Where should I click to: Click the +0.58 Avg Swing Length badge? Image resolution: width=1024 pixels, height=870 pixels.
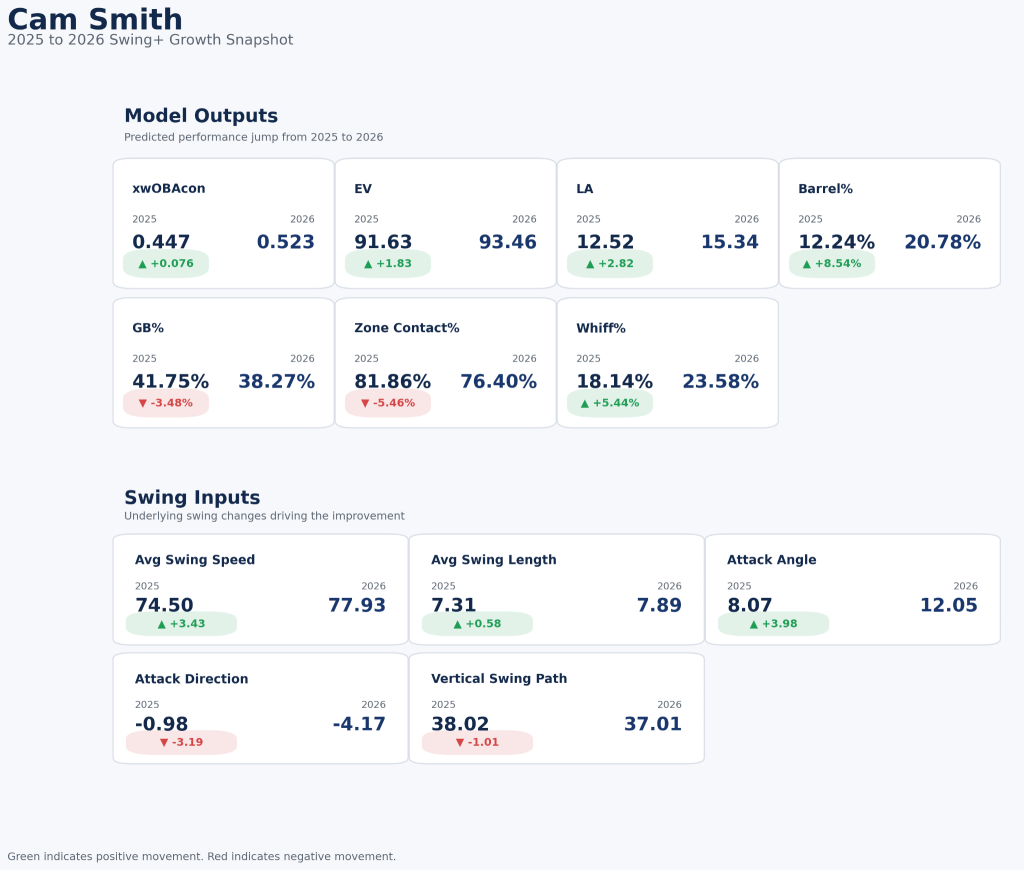point(477,624)
